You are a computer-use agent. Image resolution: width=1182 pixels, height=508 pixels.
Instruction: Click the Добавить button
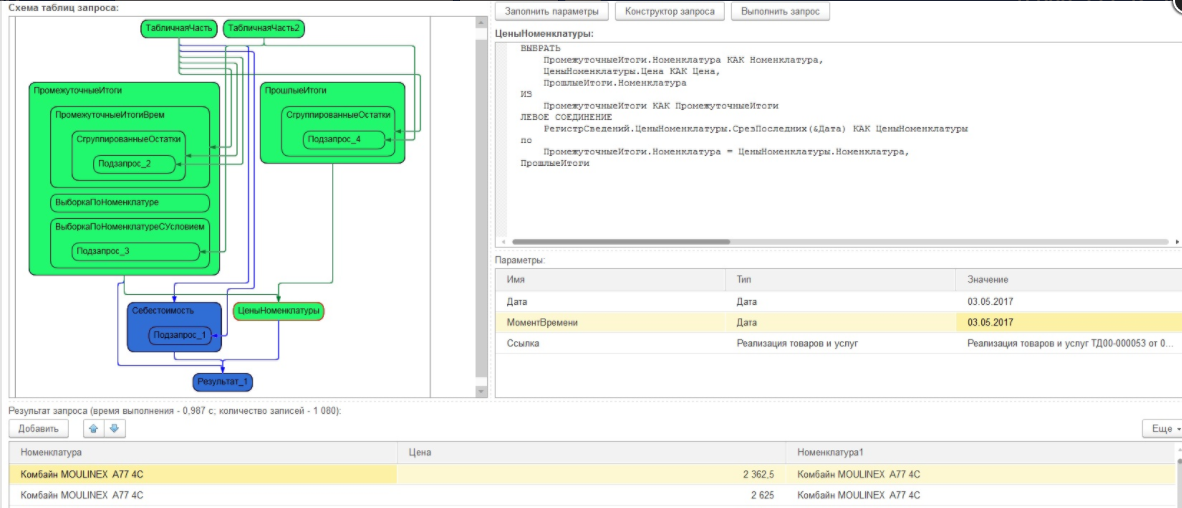[x=38, y=429]
